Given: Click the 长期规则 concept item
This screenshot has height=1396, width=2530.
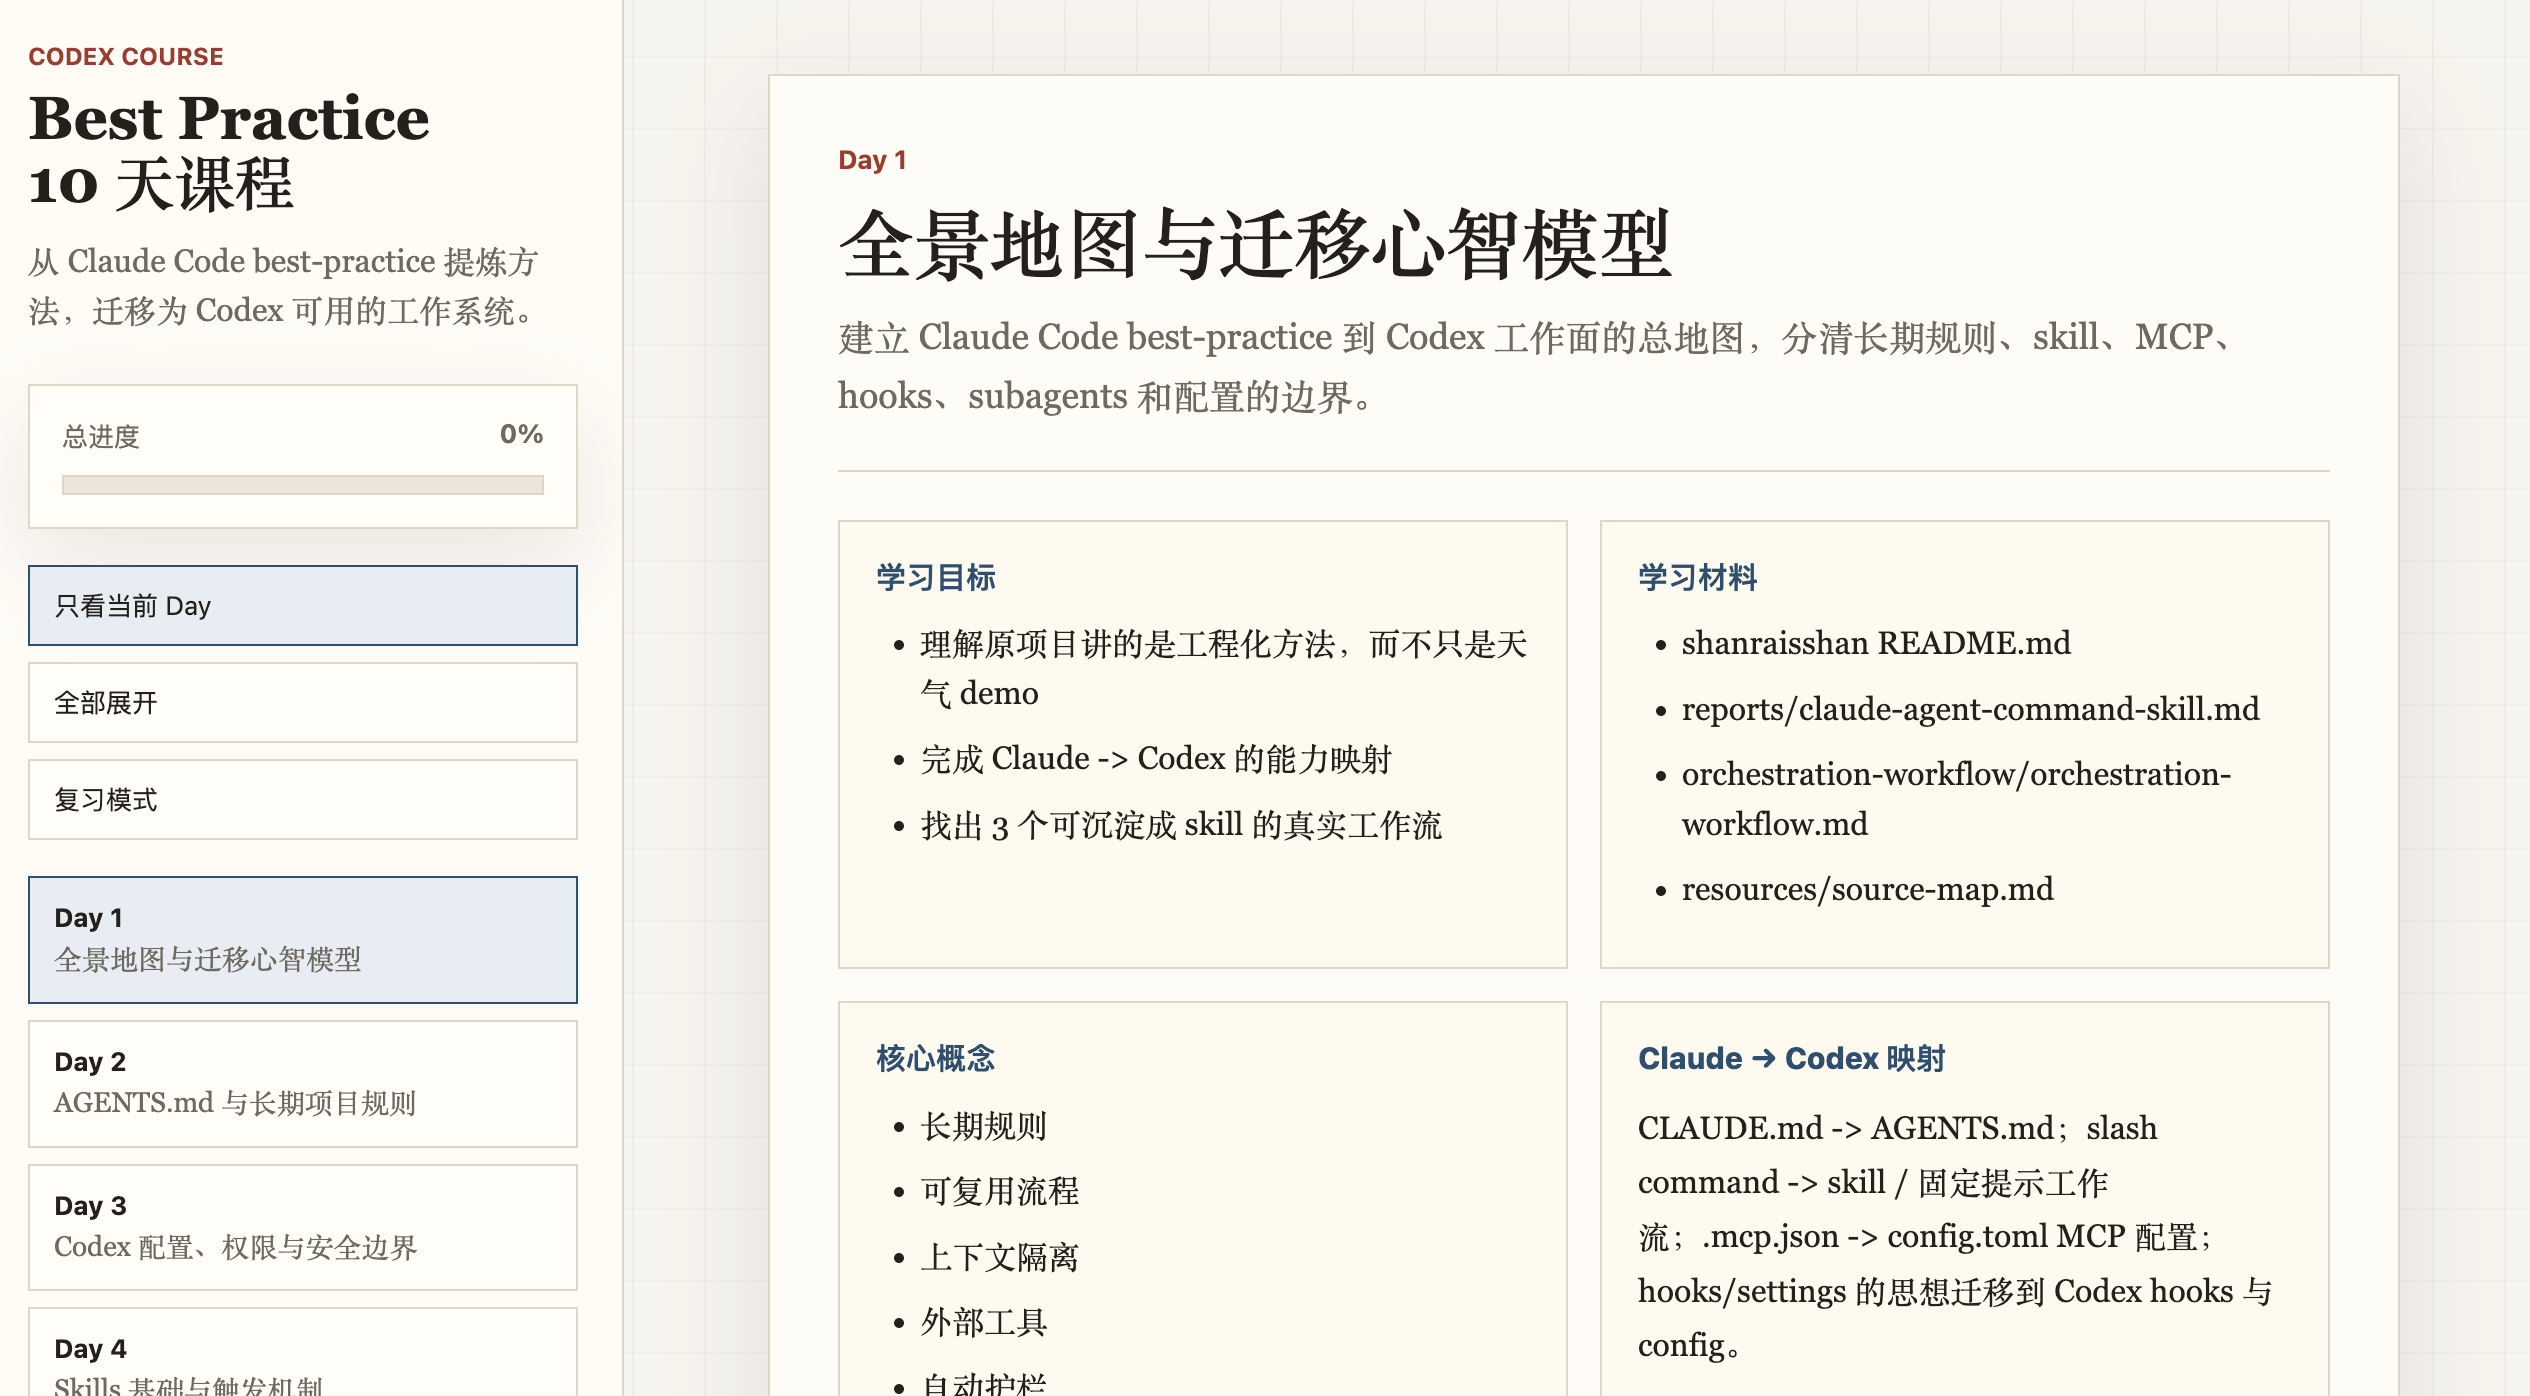Looking at the screenshot, I should tap(983, 1126).
